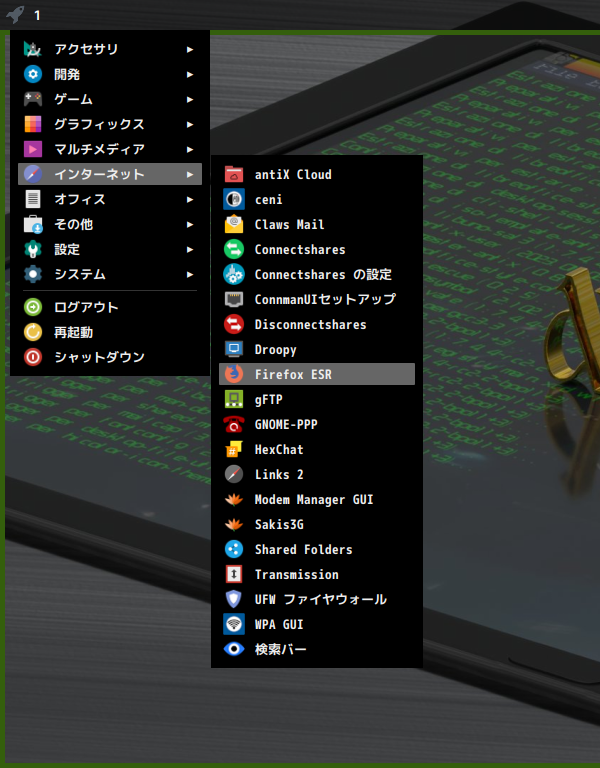The height and width of the screenshot is (768, 600).
Task: Select the 検索バー menu entry
Action: tap(317, 648)
